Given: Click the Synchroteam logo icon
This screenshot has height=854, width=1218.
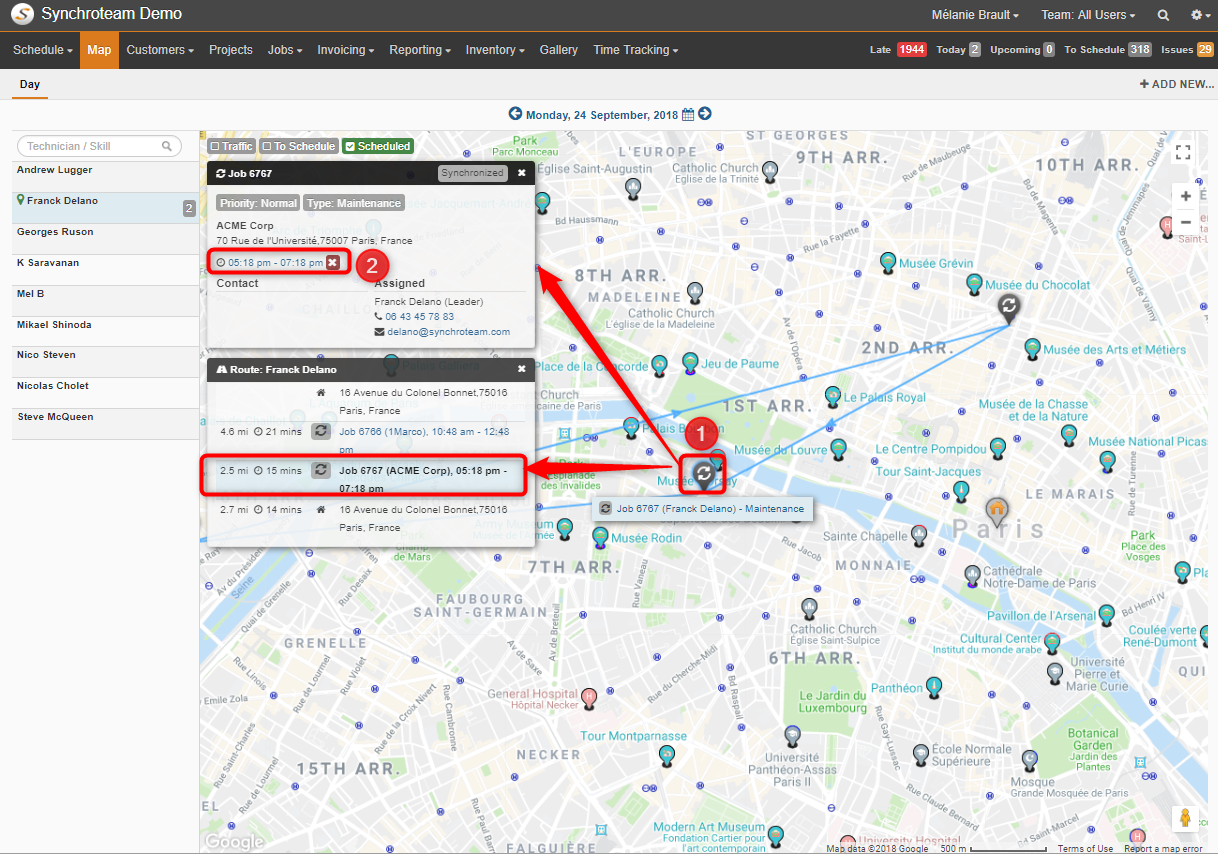Looking at the screenshot, I should coord(21,14).
